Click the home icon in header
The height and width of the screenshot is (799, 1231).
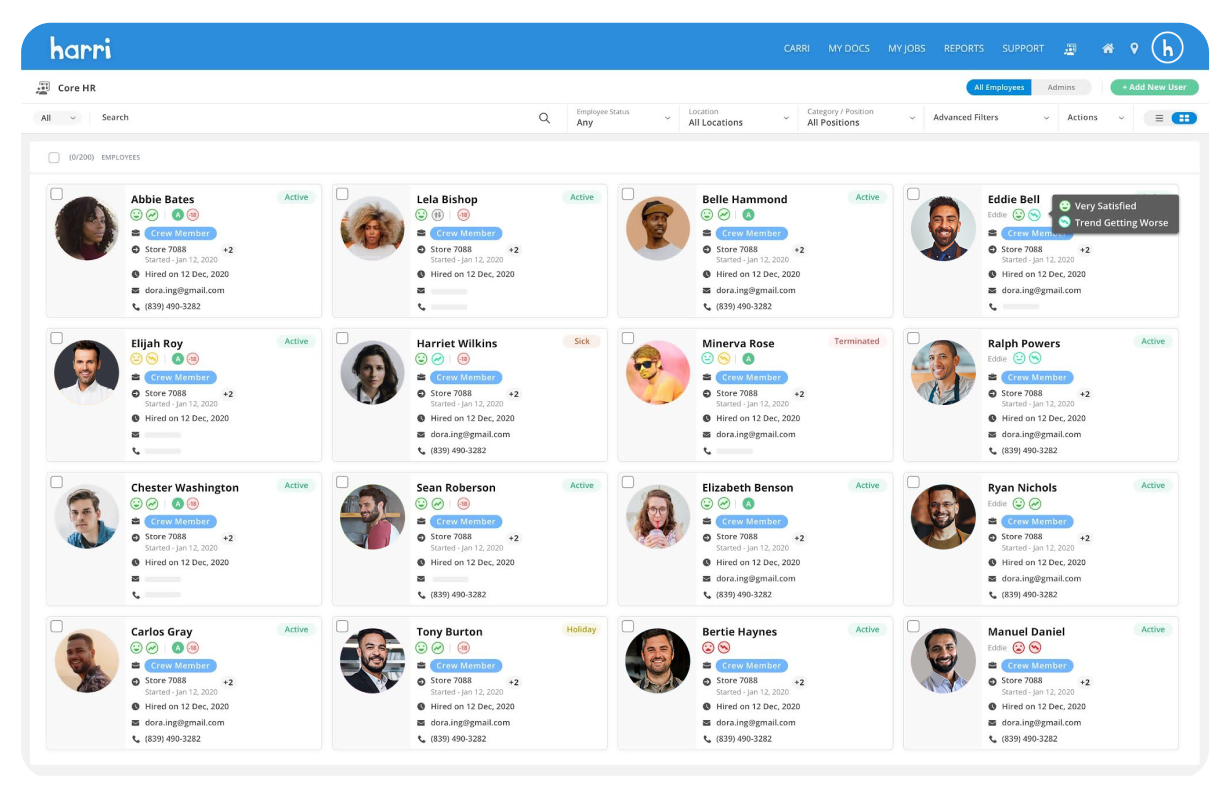point(1108,48)
